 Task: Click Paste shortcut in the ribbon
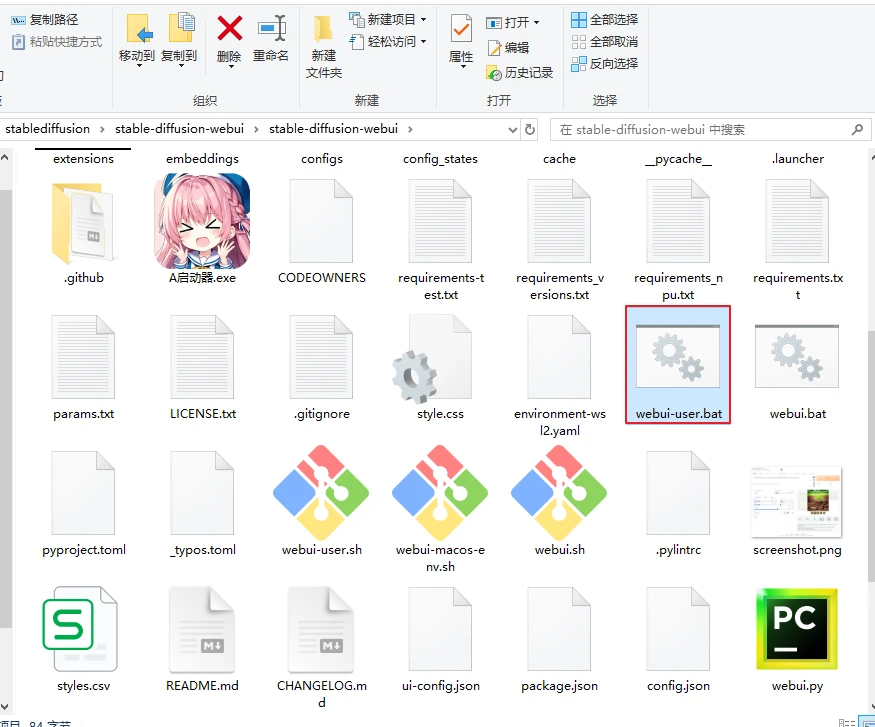tap(57, 42)
